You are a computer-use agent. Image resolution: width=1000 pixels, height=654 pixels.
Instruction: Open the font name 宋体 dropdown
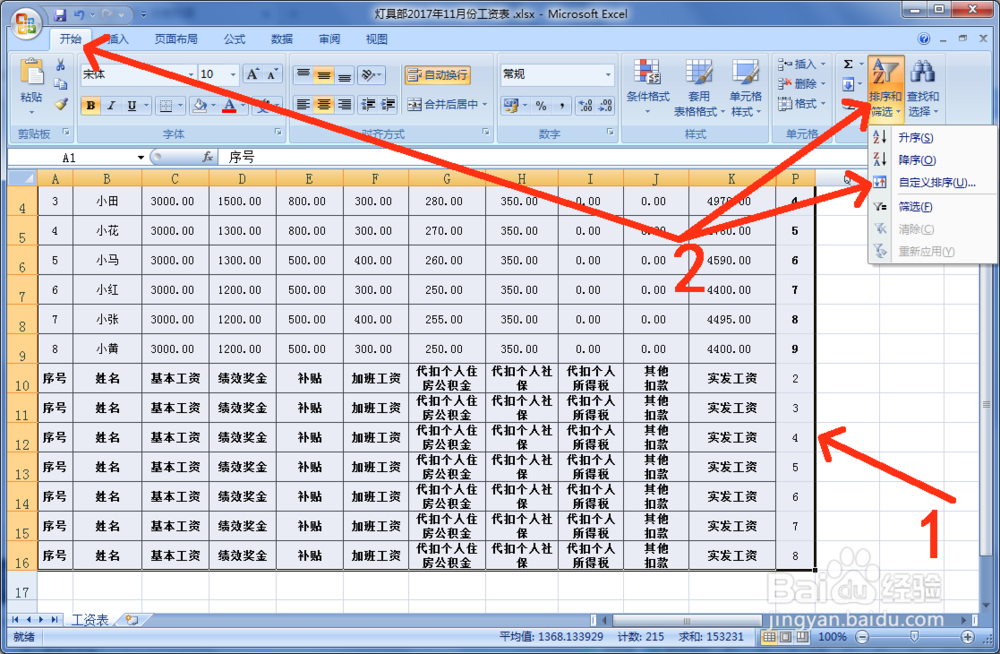[x=190, y=75]
